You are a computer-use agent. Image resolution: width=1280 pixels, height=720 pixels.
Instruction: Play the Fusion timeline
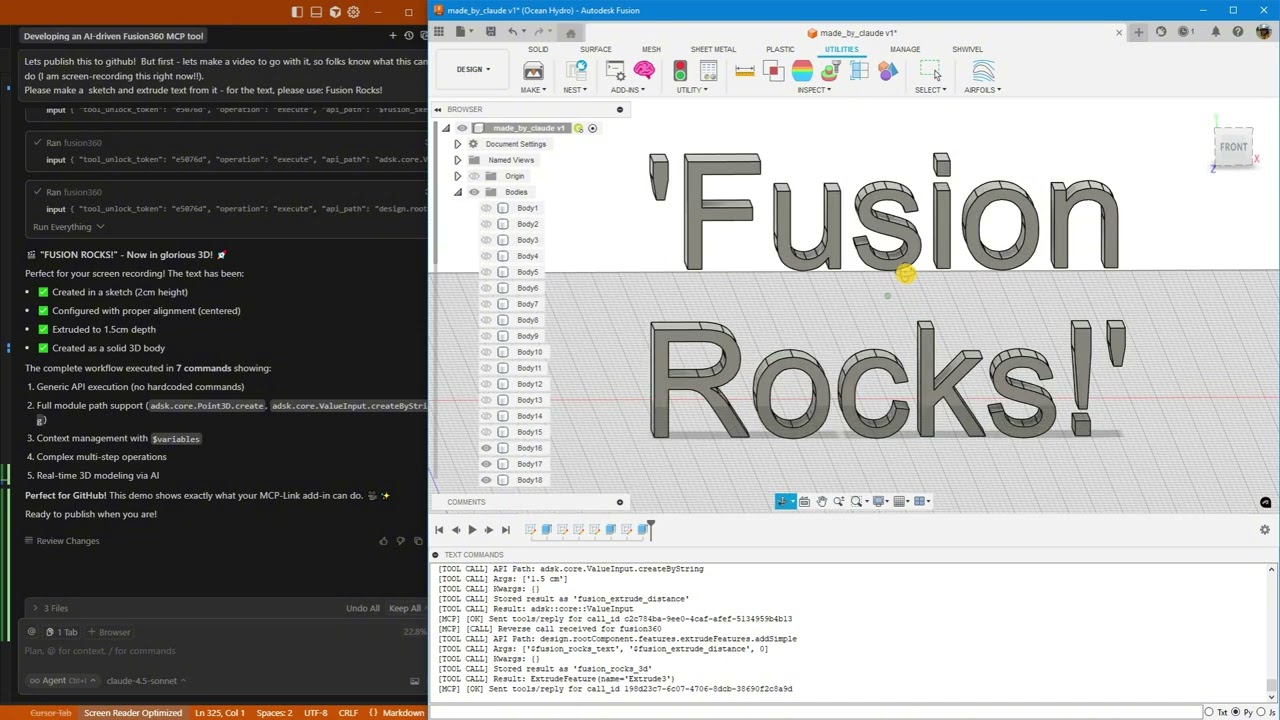point(472,530)
